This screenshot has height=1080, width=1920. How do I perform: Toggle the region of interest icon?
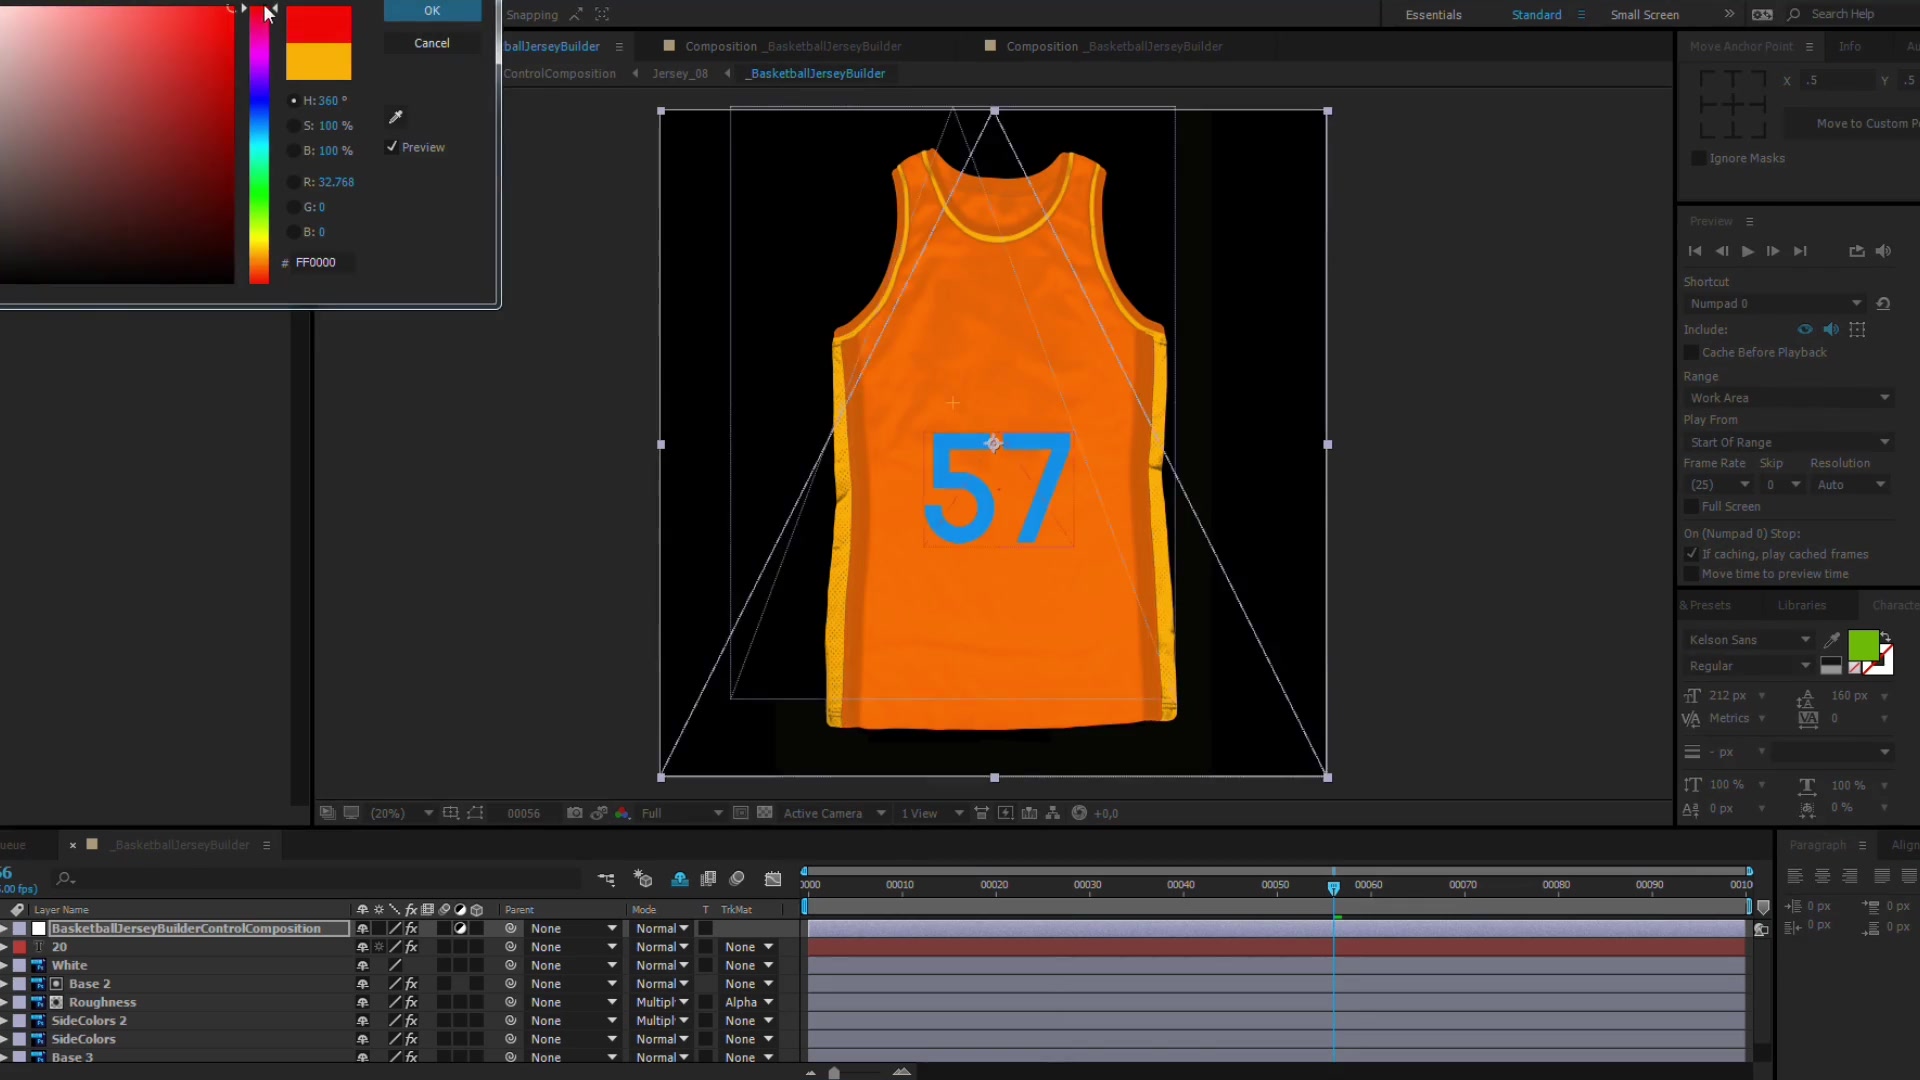741,813
